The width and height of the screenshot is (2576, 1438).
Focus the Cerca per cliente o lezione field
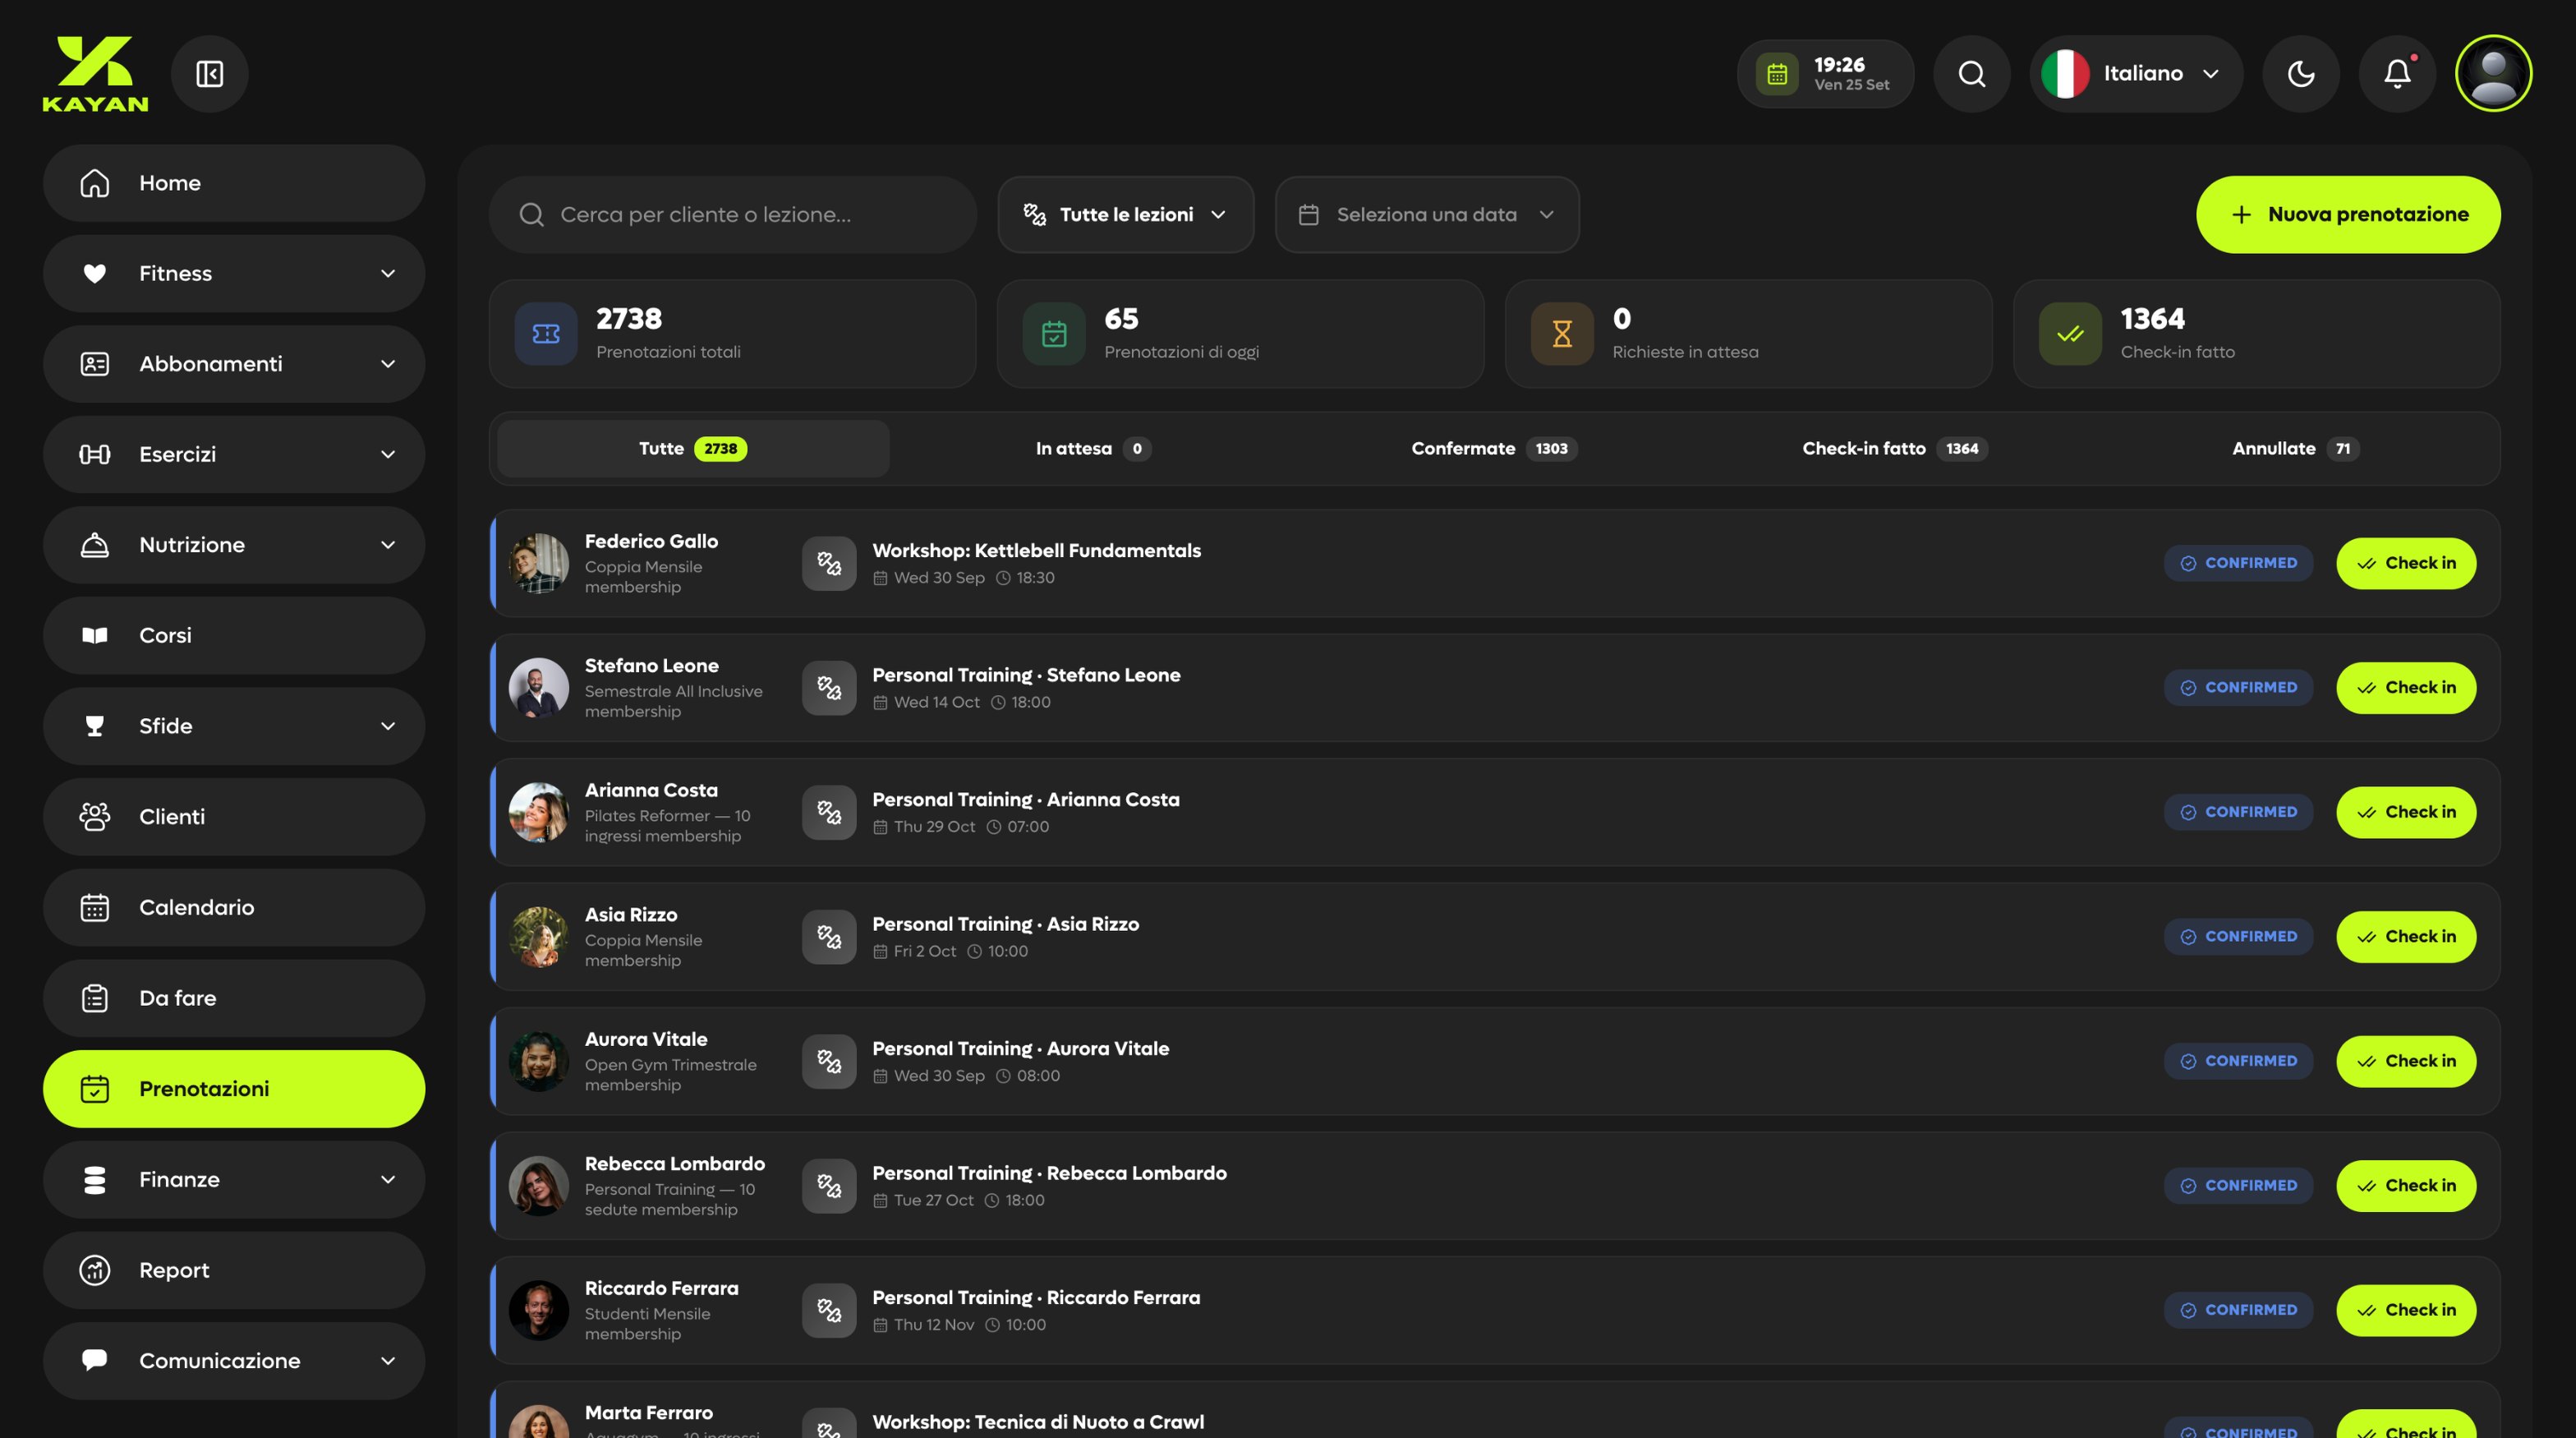click(x=733, y=215)
